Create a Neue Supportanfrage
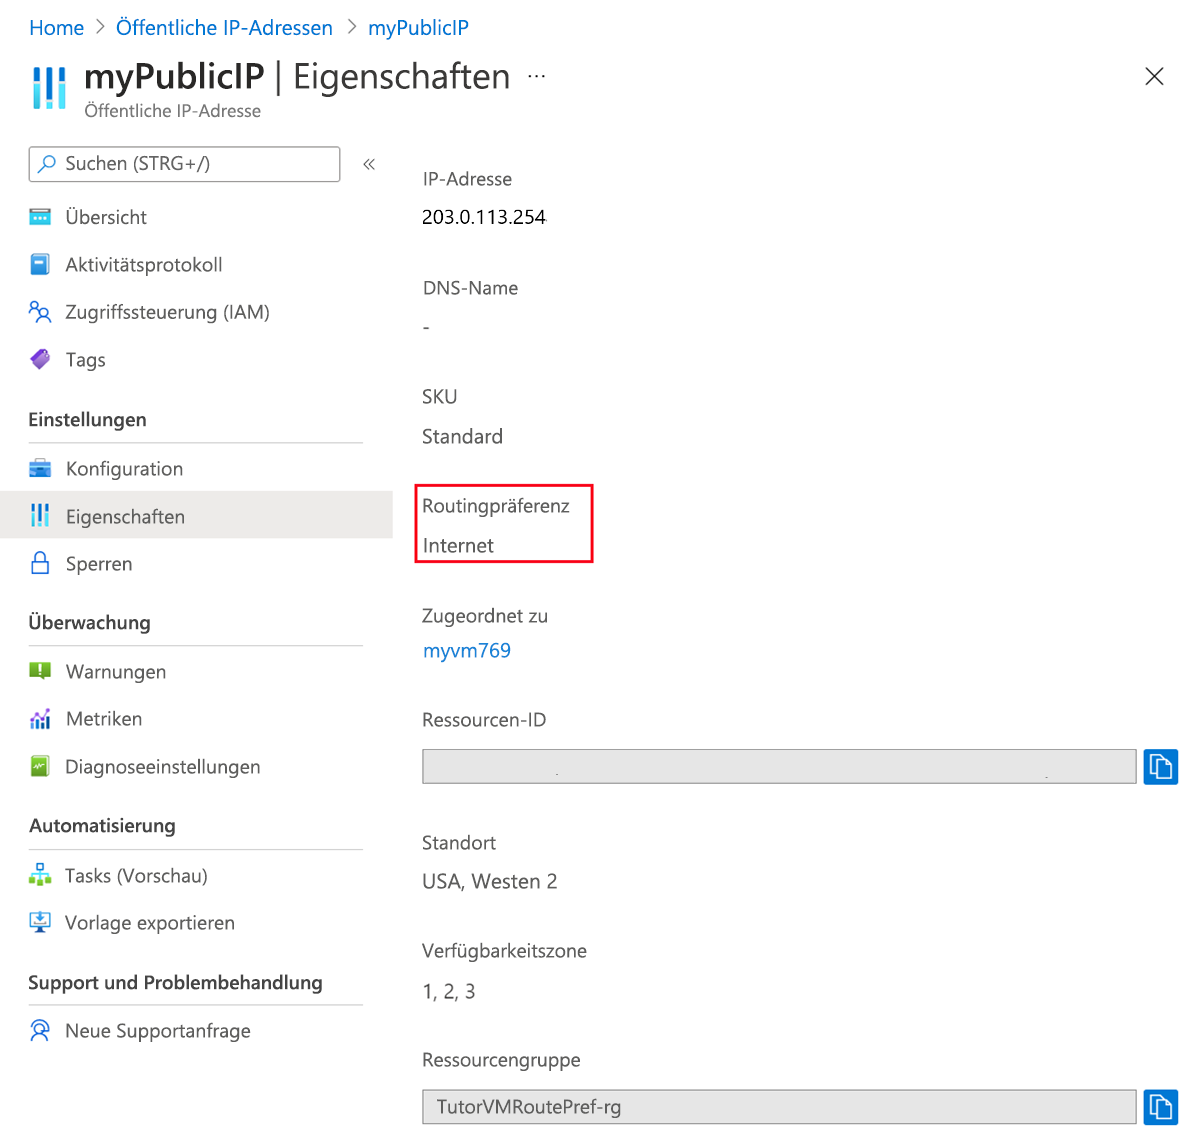 tap(157, 1030)
